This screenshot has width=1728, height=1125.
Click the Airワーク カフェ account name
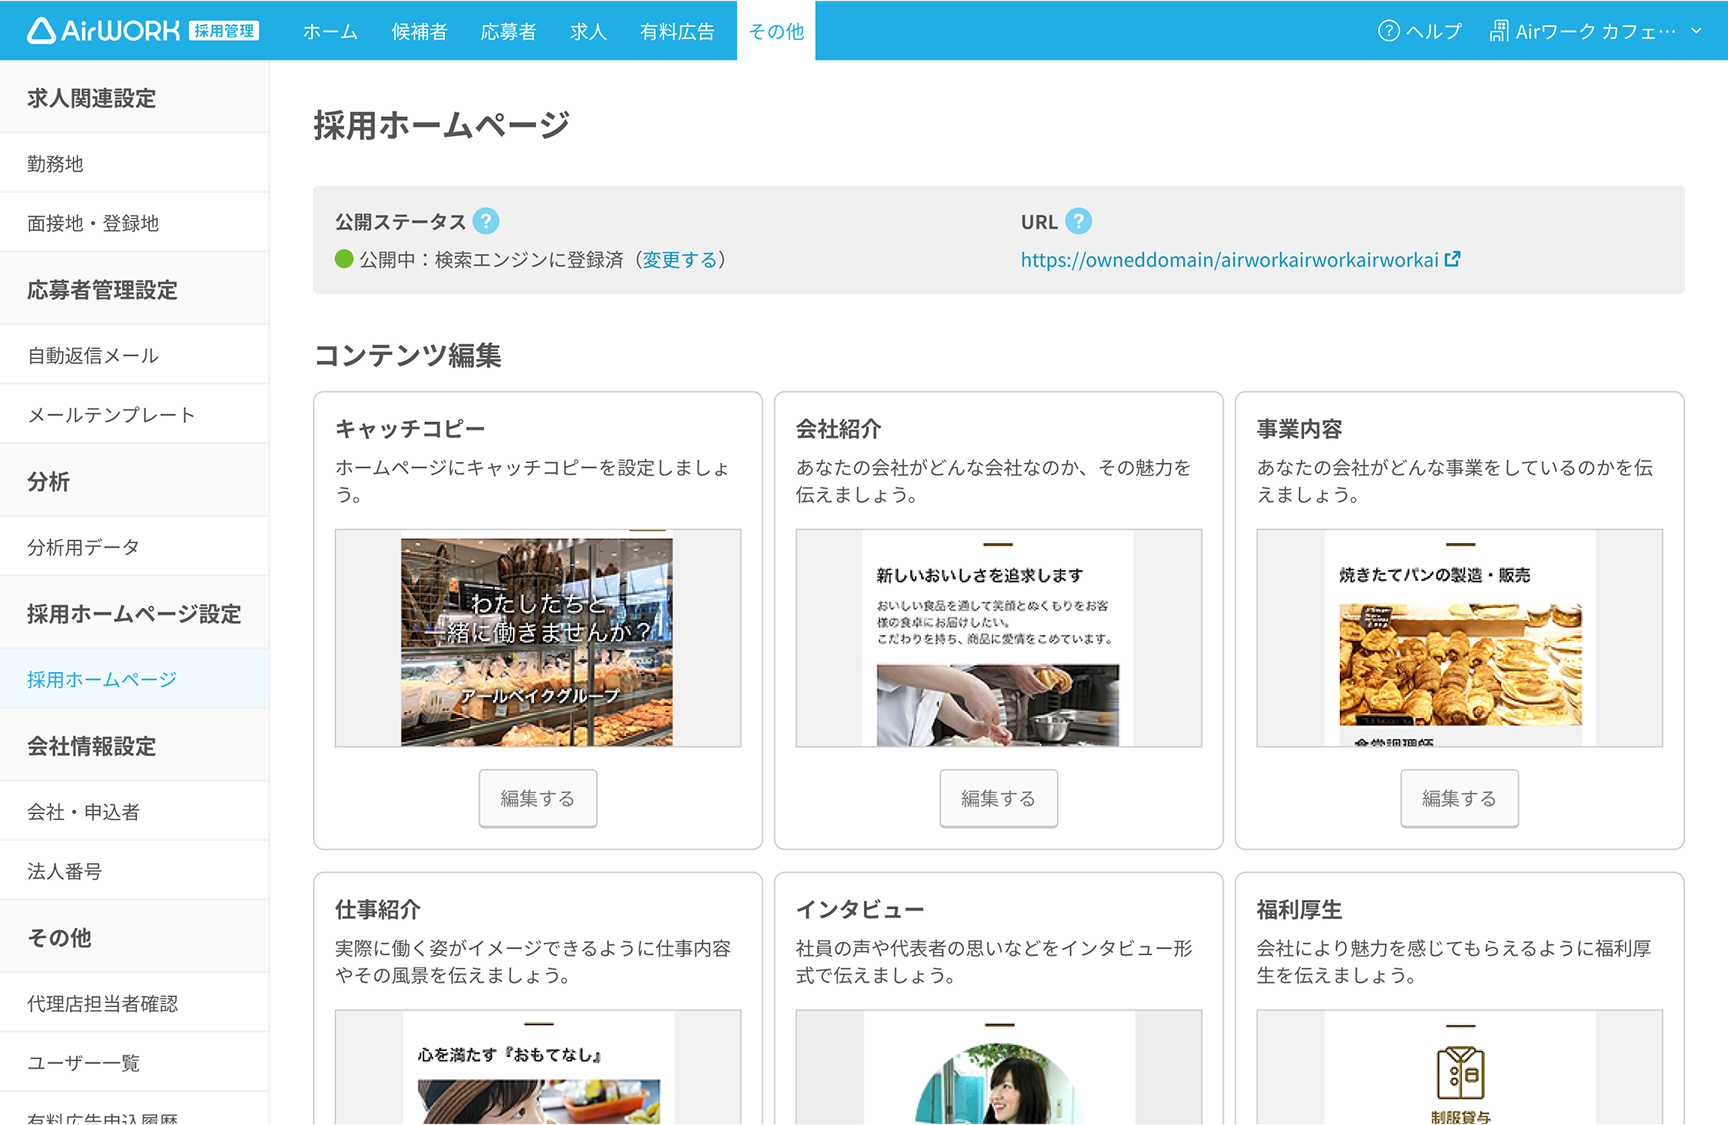click(1596, 31)
